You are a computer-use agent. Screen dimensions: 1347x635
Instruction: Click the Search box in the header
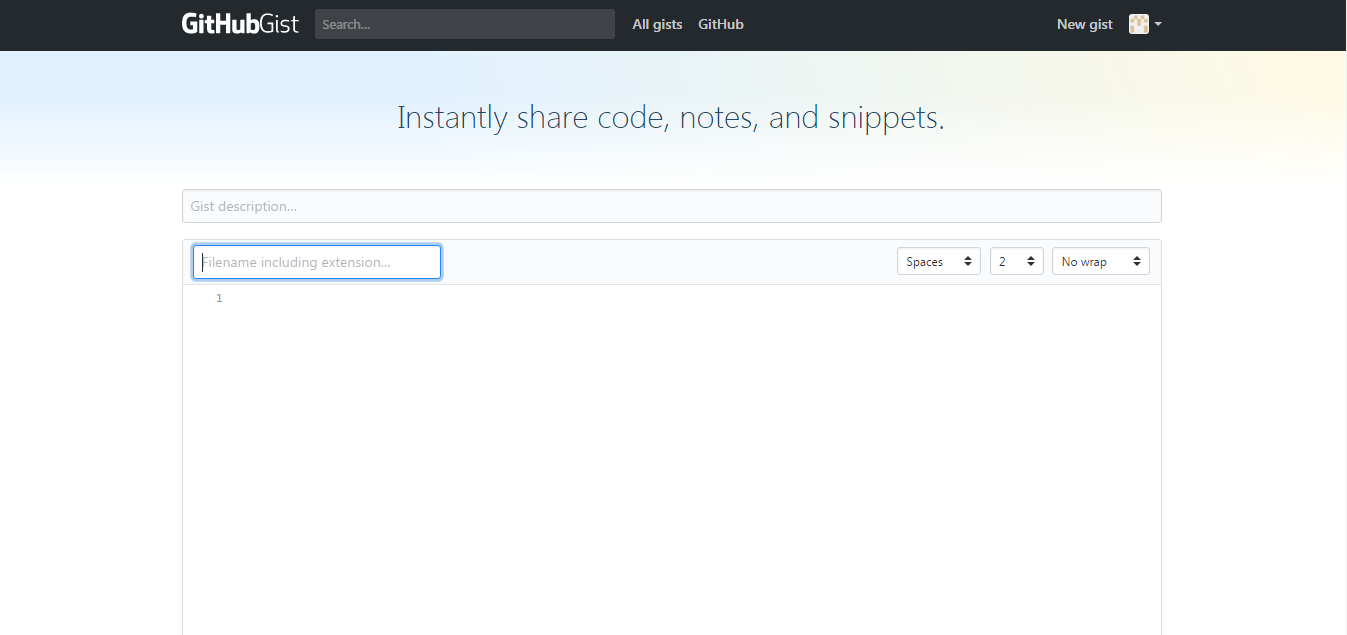(464, 24)
